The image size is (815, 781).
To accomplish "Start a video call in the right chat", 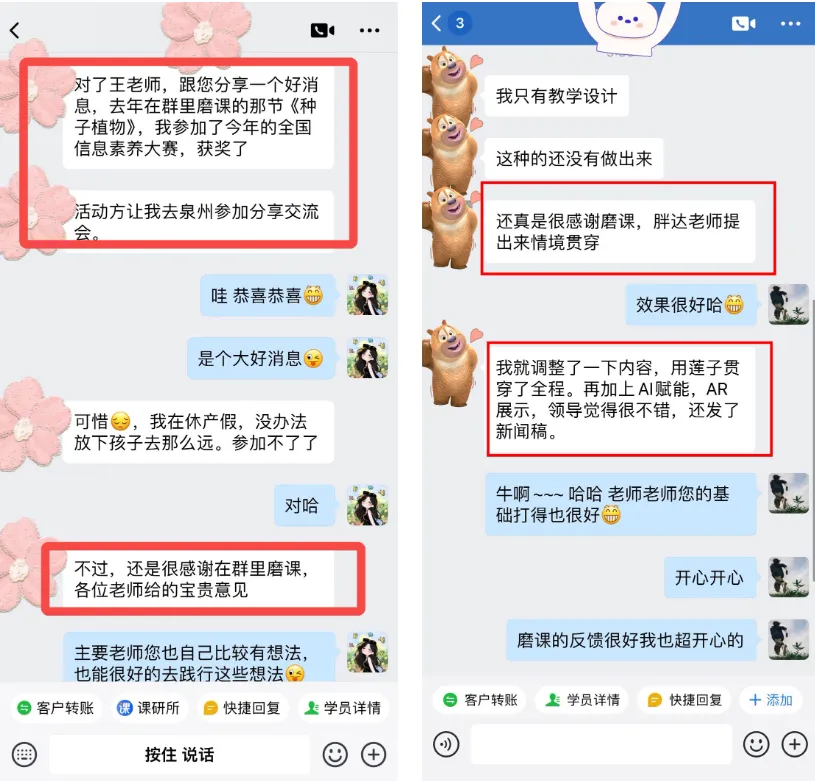I will (x=743, y=23).
